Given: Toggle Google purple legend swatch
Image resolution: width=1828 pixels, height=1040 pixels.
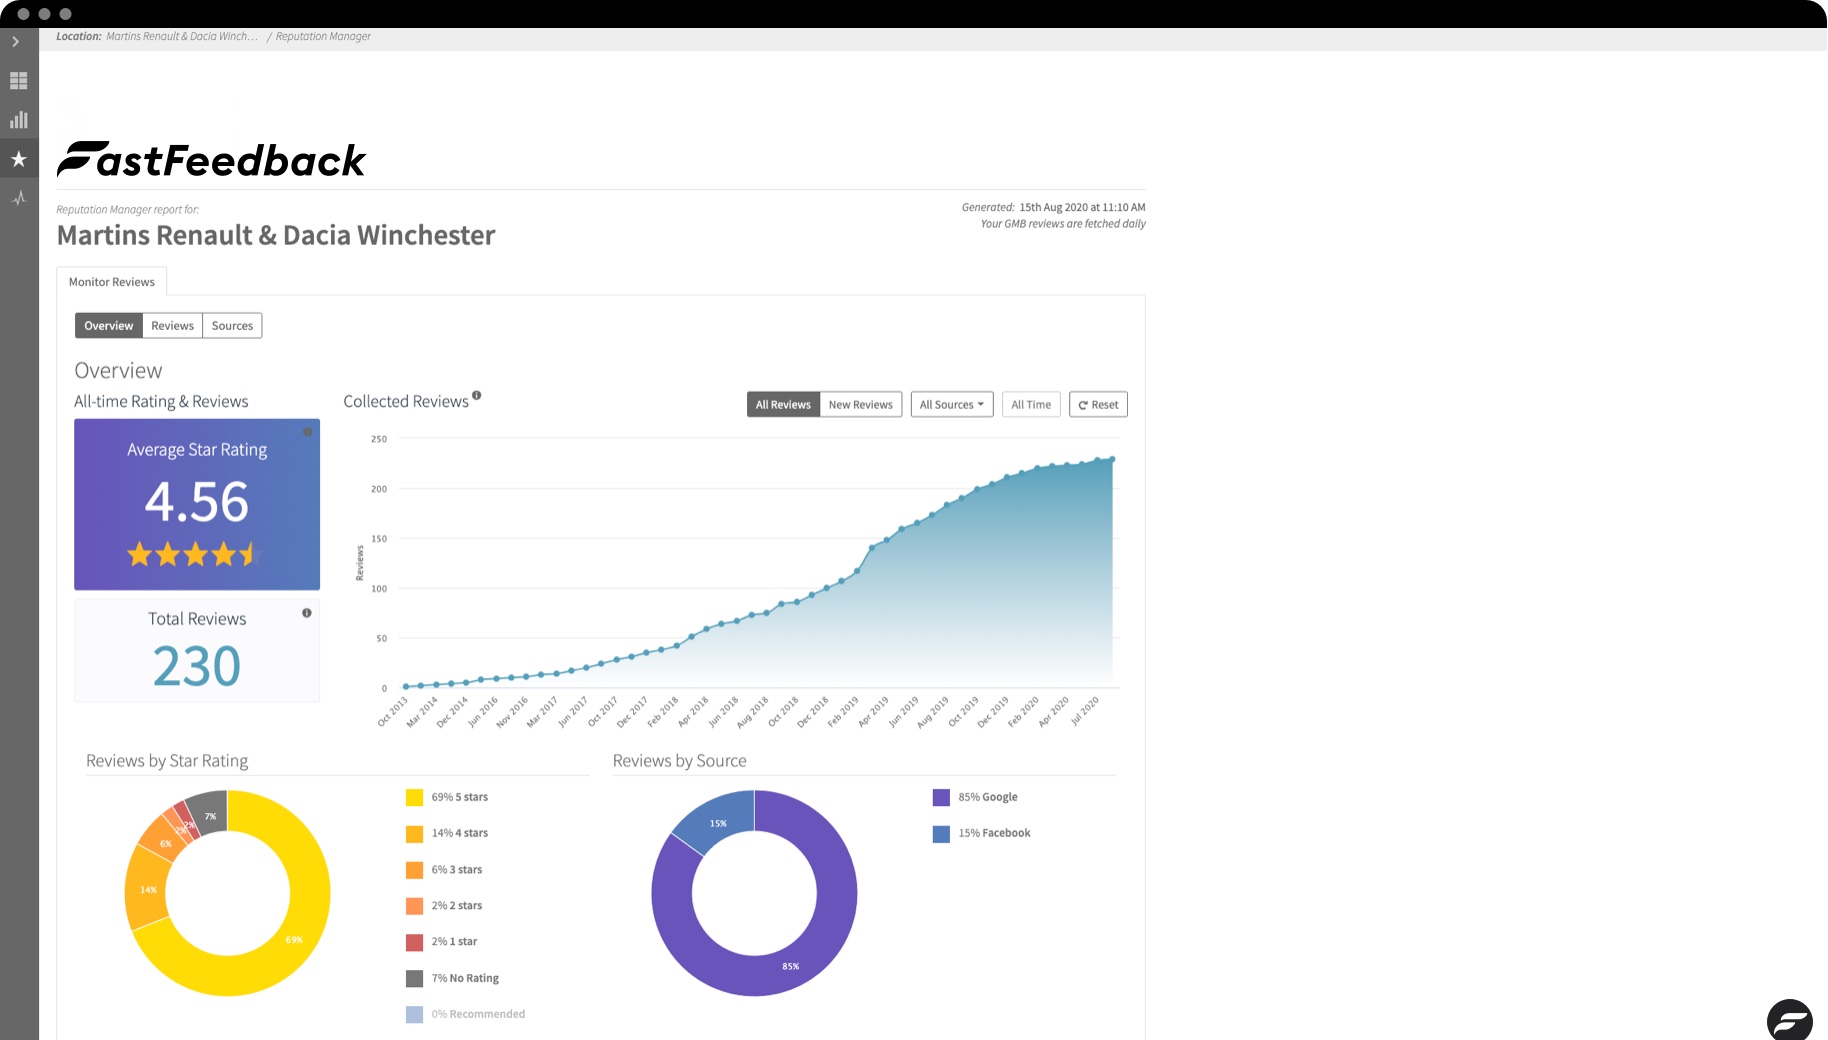Looking at the screenshot, I should pos(941,797).
